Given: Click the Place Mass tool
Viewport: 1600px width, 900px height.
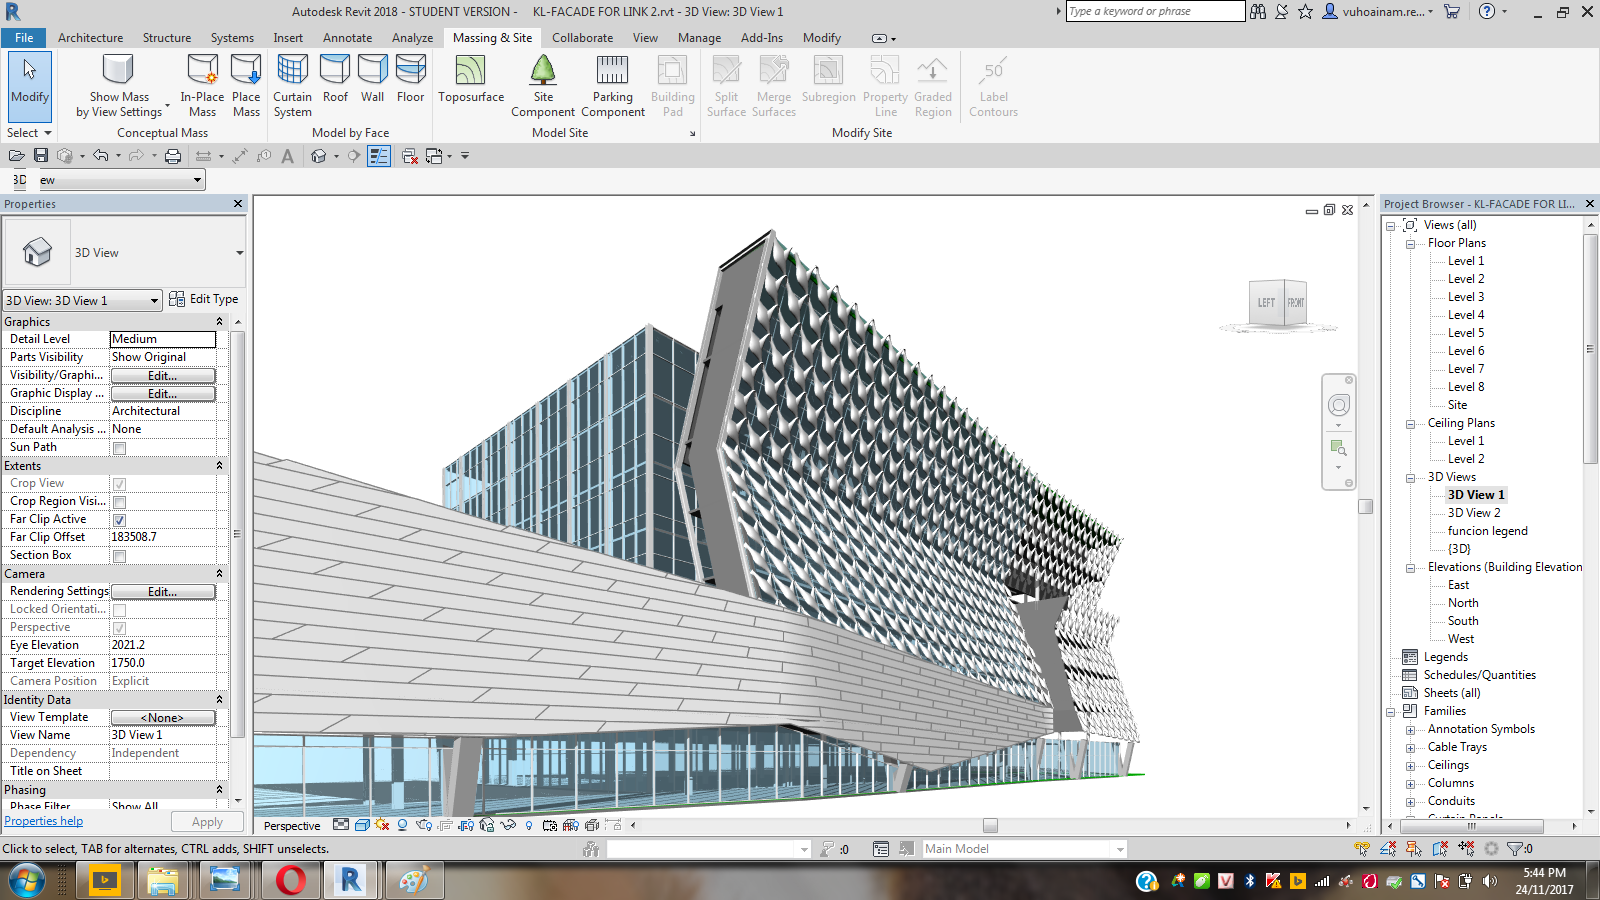Looking at the screenshot, I should 246,85.
